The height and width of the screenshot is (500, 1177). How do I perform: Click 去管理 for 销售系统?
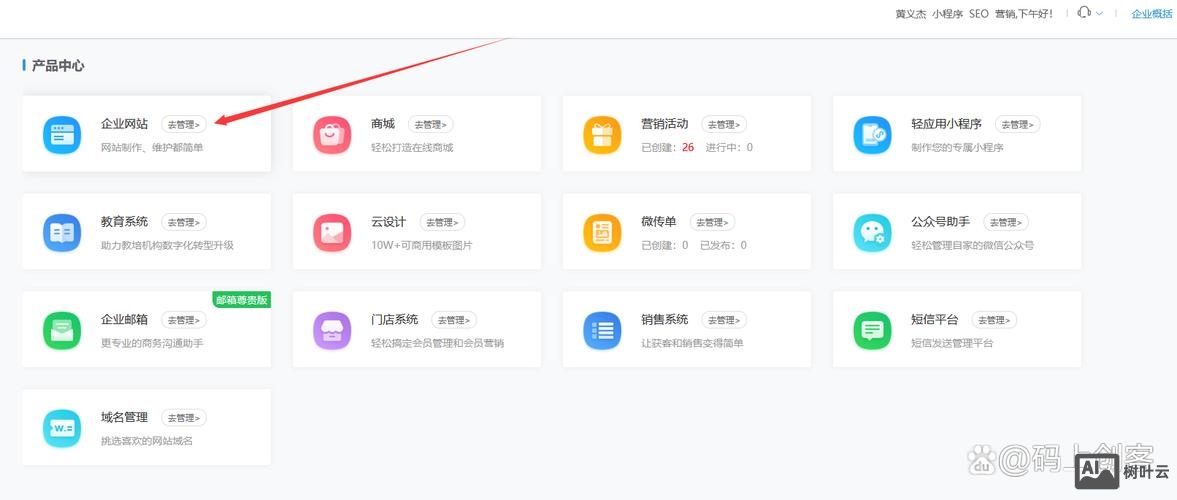724,320
